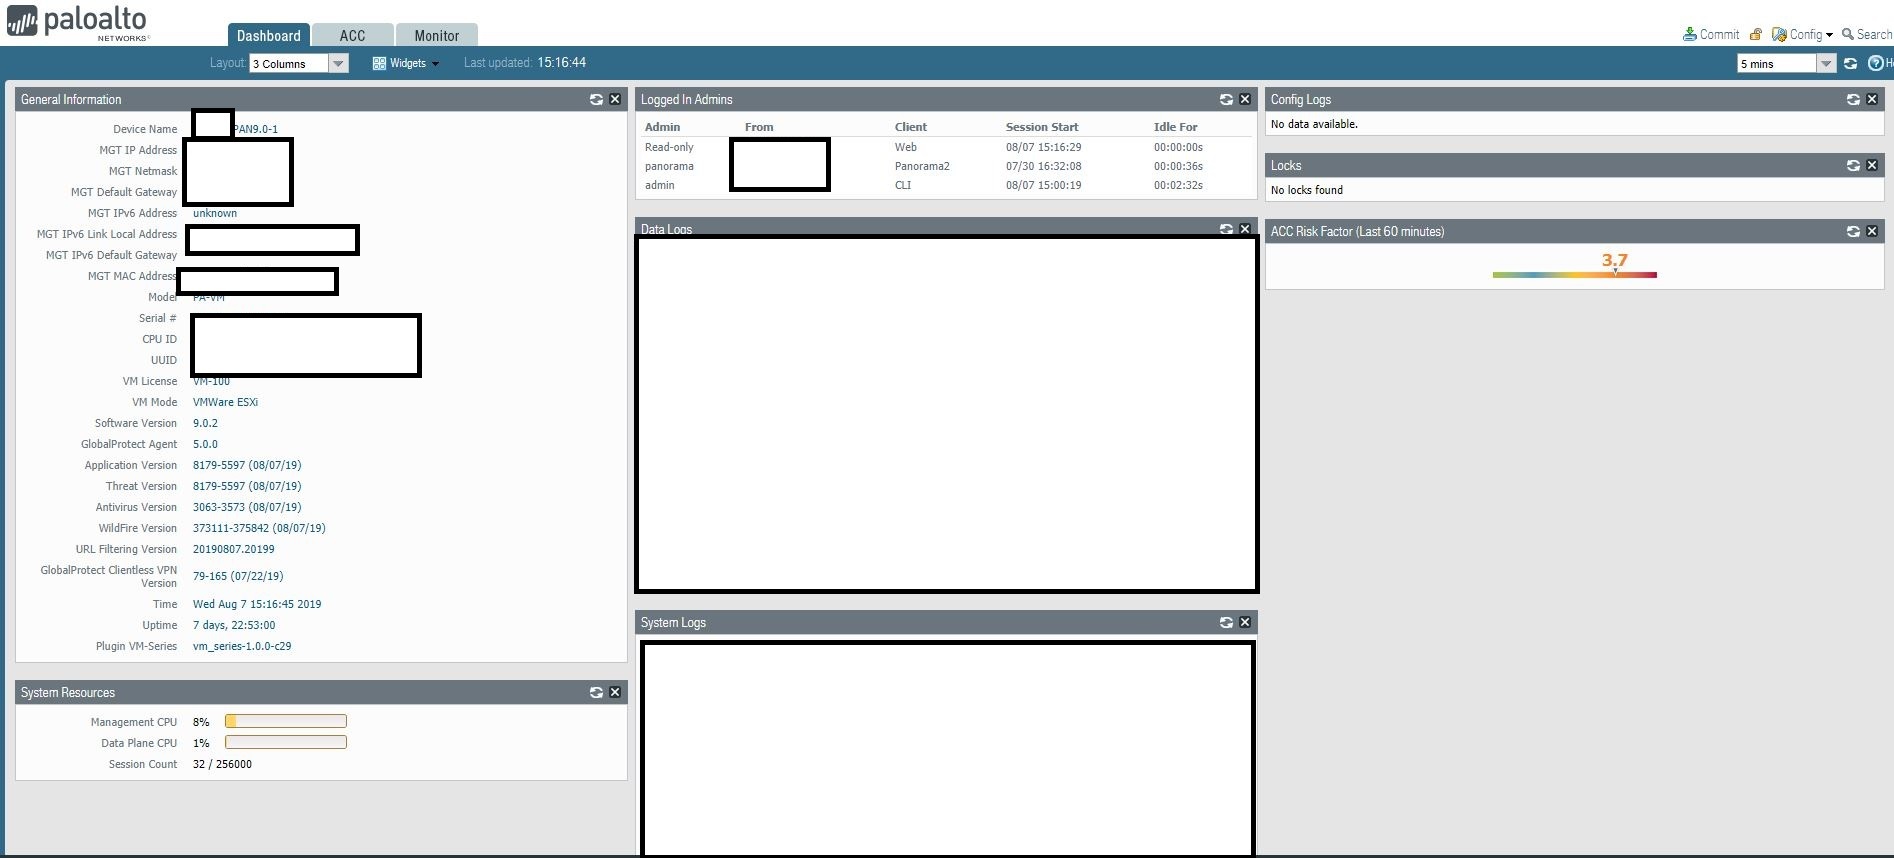Click the Data Plane CPU usage bar

(286, 742)
